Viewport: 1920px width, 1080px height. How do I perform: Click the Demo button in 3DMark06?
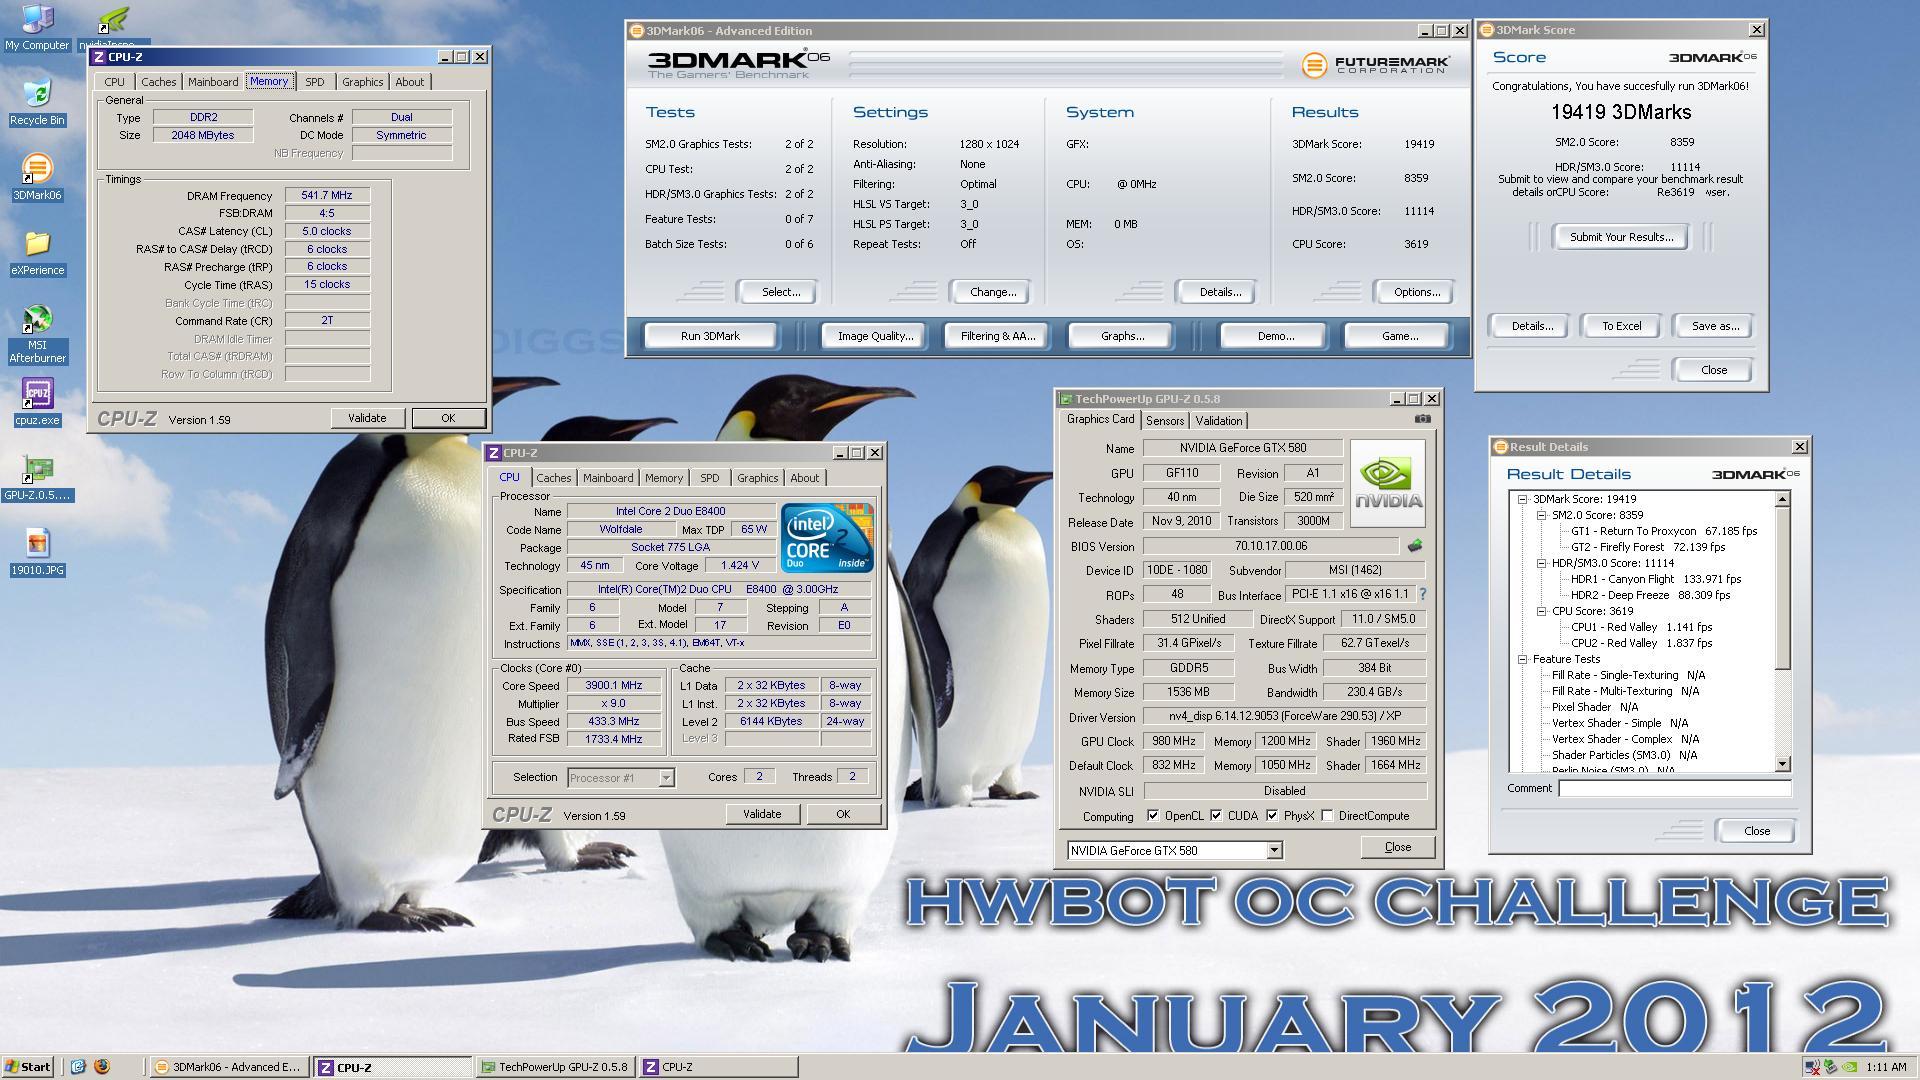[1275, 336]
